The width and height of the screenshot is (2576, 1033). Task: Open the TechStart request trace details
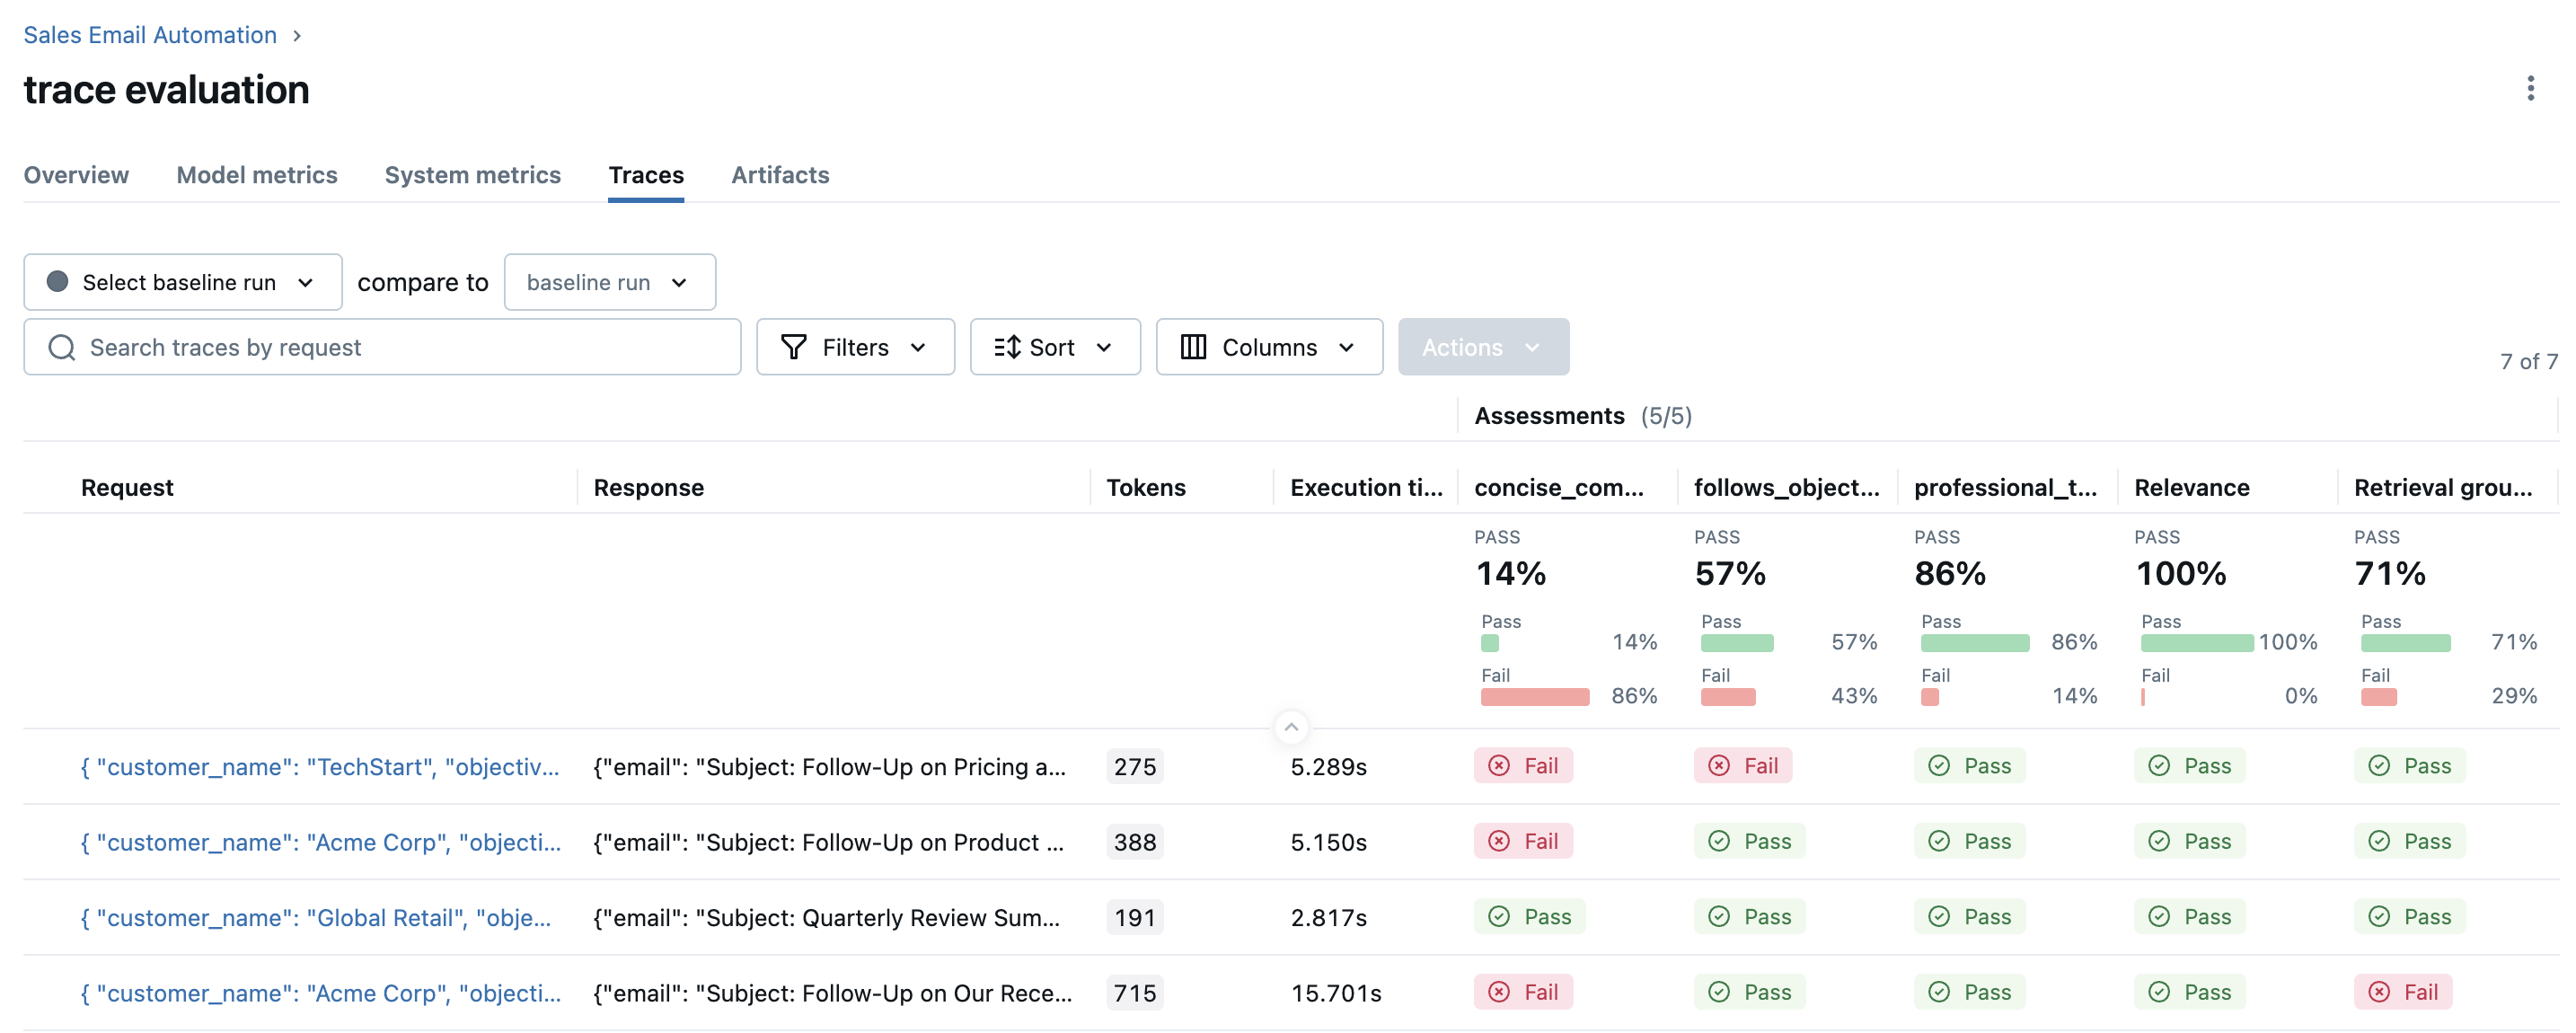coord(320,766)
